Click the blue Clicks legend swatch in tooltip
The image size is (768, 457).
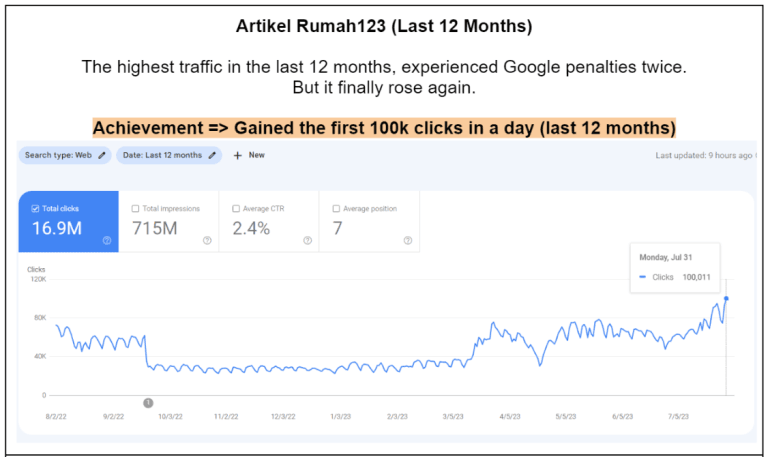point(643,277)
